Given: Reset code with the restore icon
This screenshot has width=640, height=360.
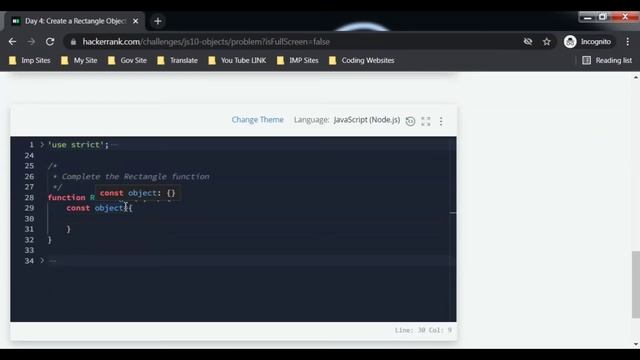Looking at the screenshot, I should pos(410,121).
